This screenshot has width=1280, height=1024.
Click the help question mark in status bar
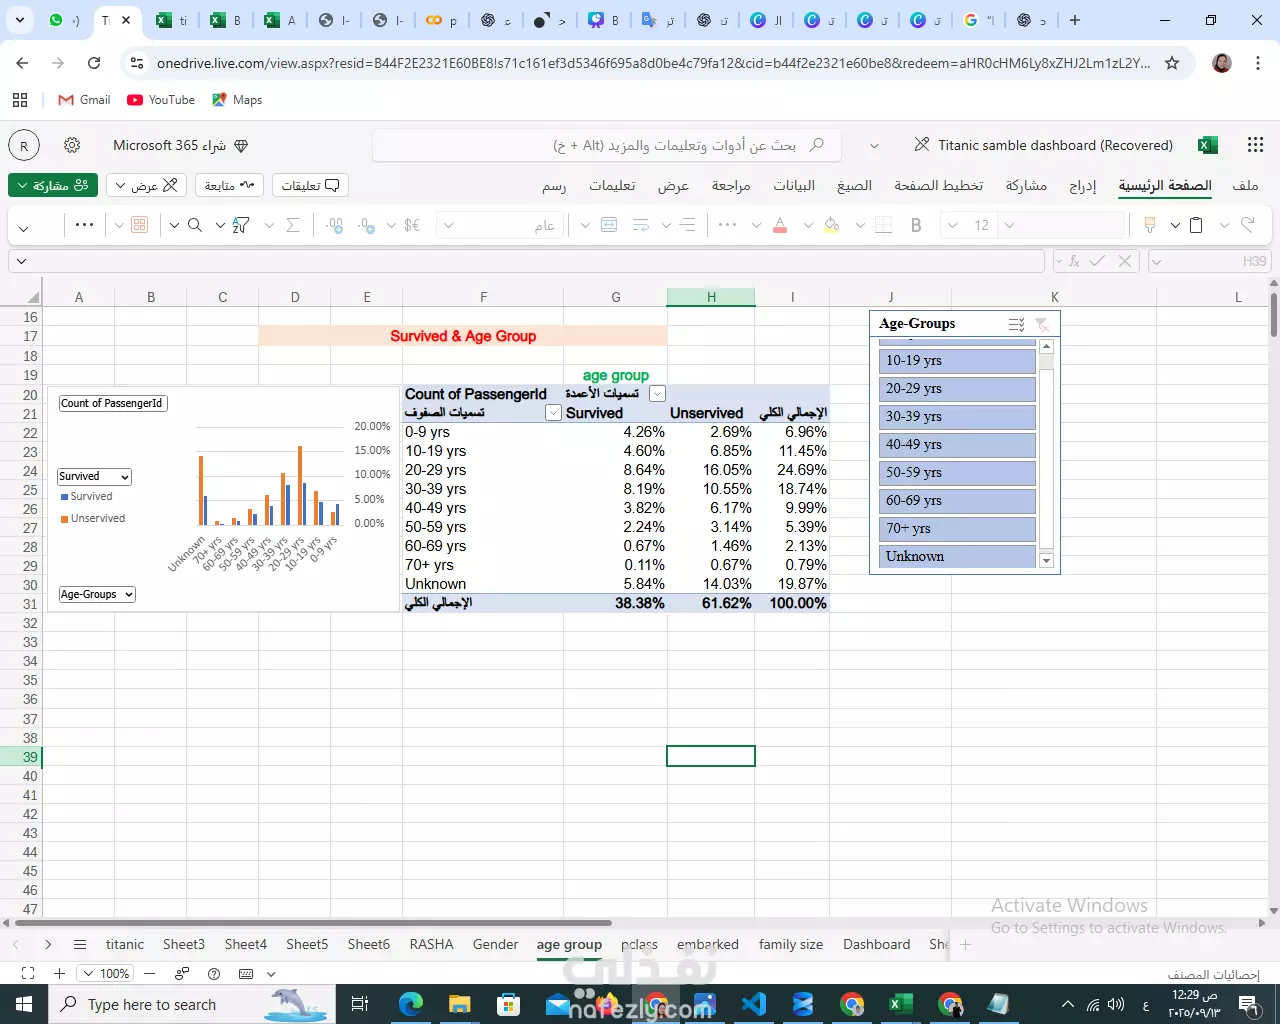click(214, 973)
